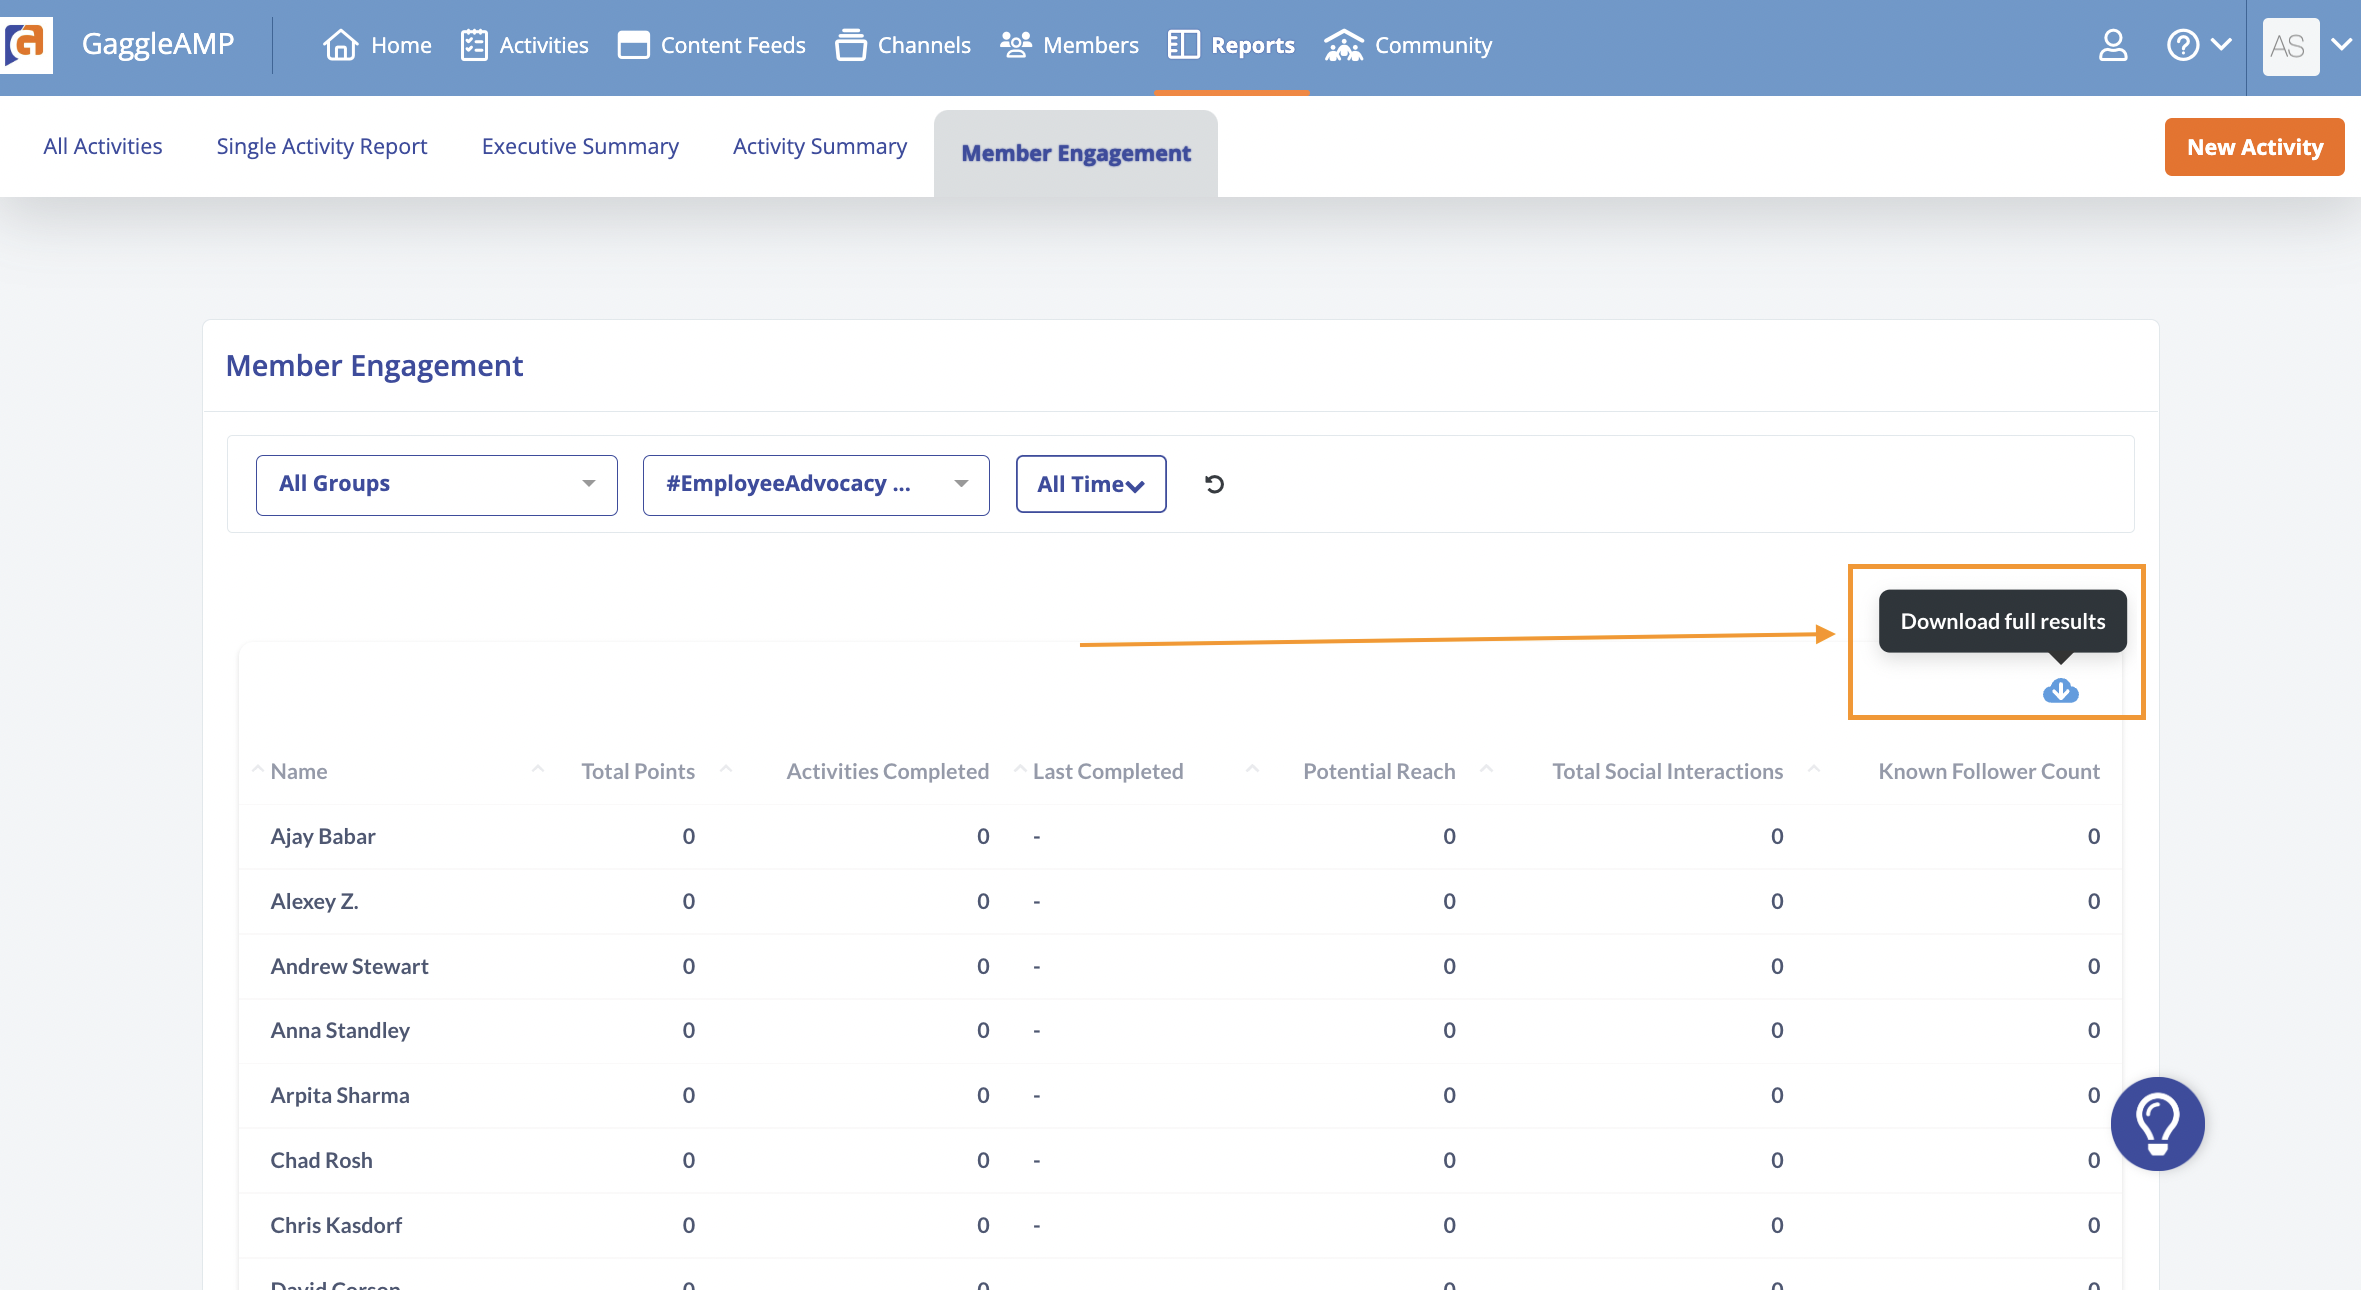Open Activities in top navigation

click(544, 45)
